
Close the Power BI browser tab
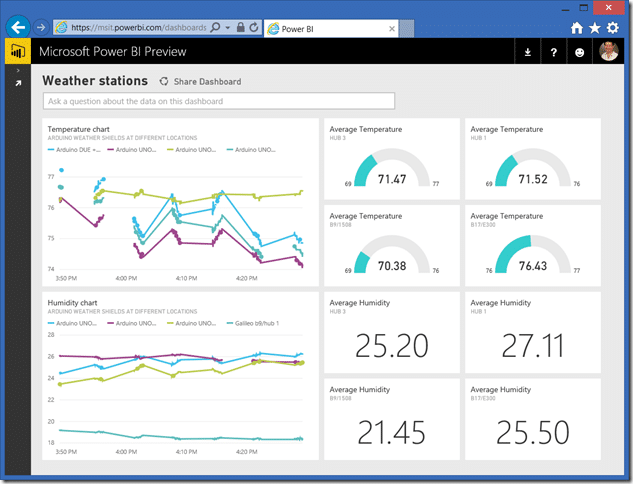click(x=392, y=29)
